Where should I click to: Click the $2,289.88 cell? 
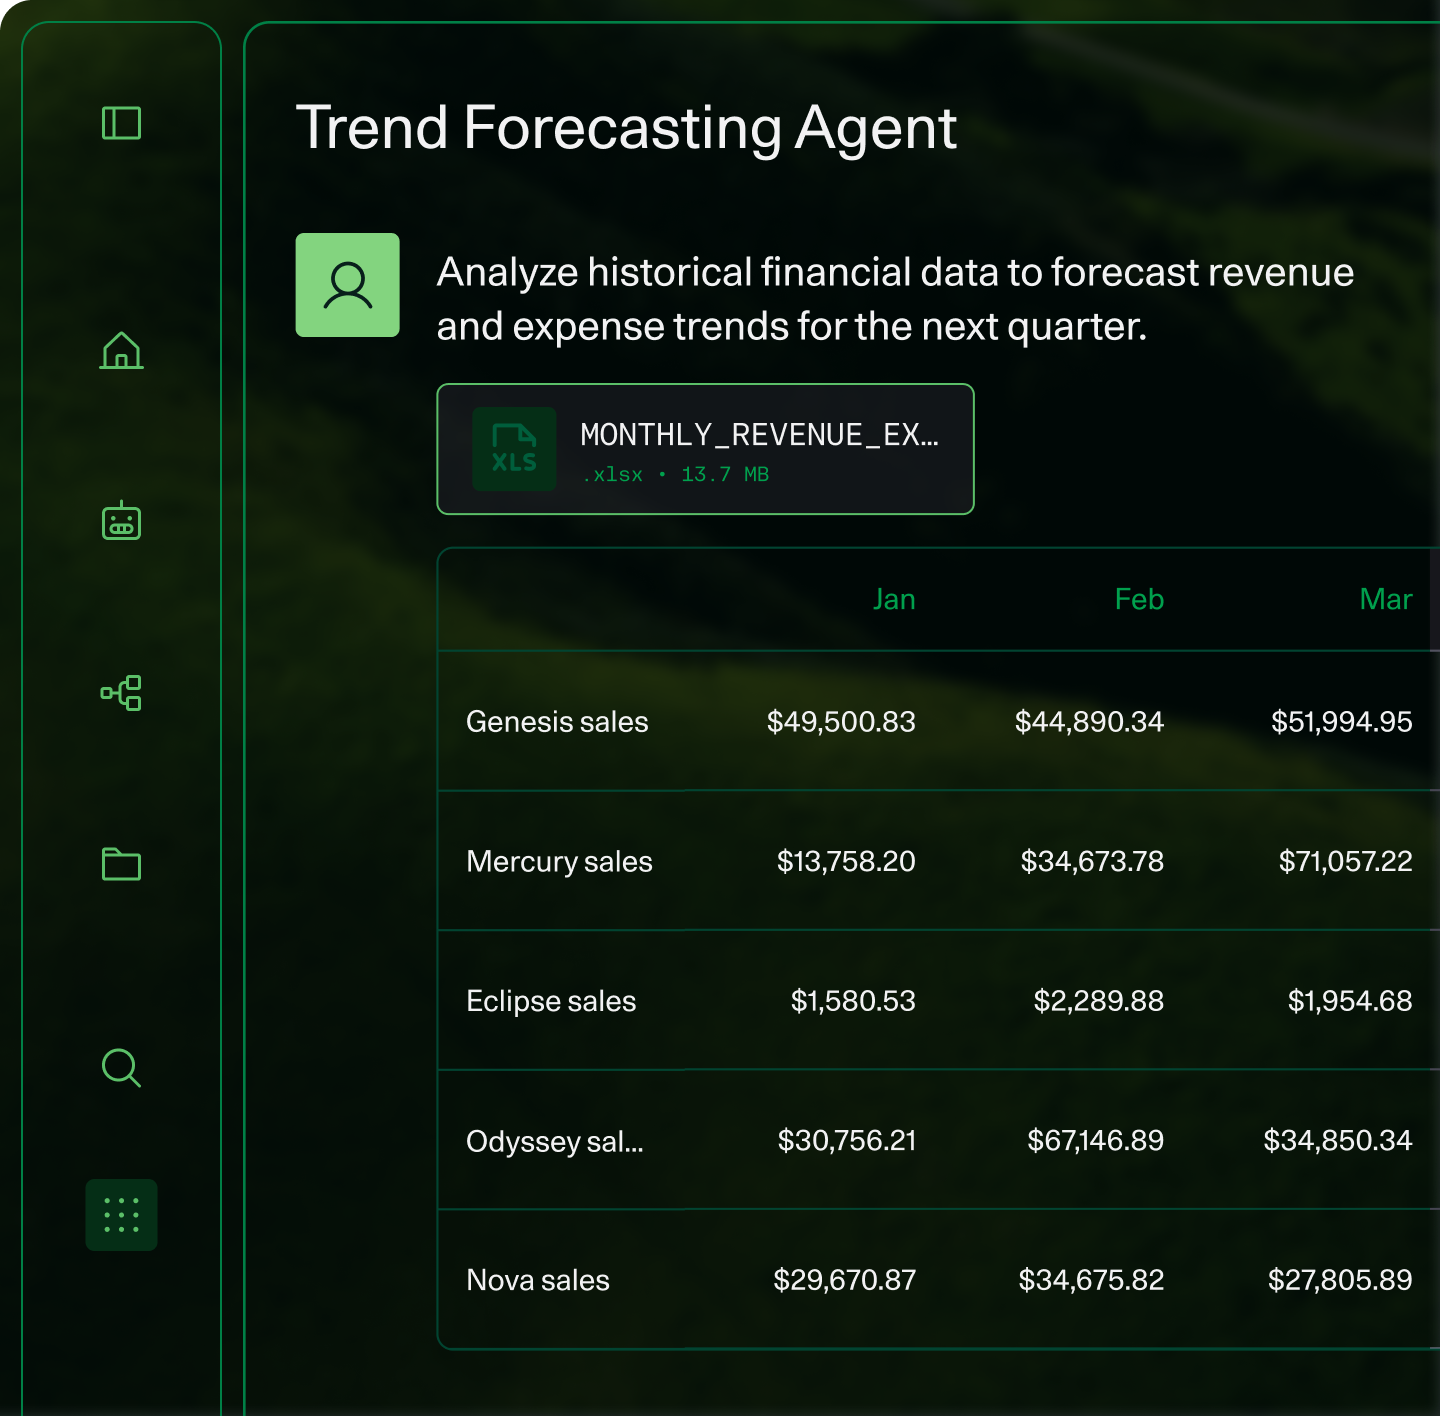pos(1098,1001)
